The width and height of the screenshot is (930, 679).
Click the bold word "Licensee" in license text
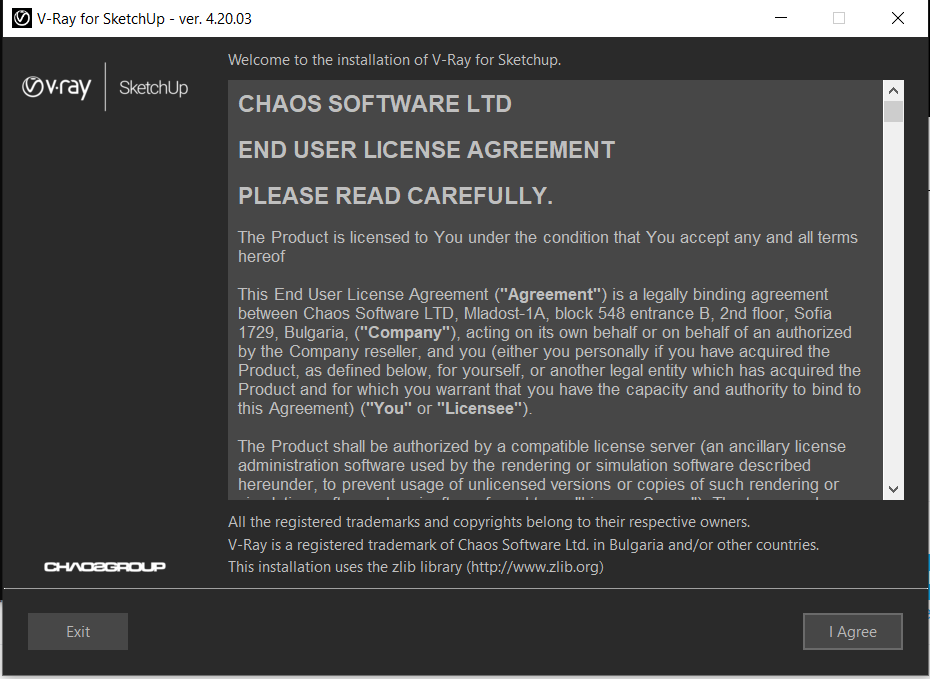479,409
